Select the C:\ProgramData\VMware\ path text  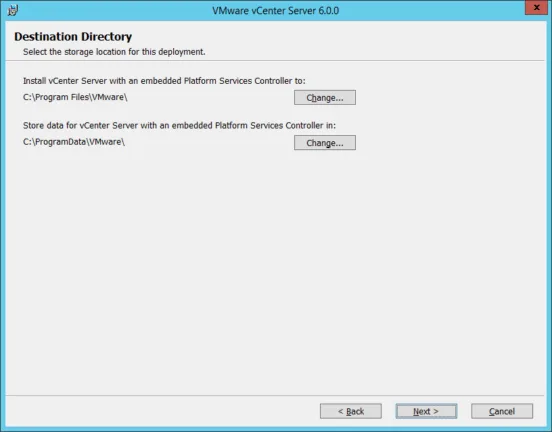pos(74,142)
